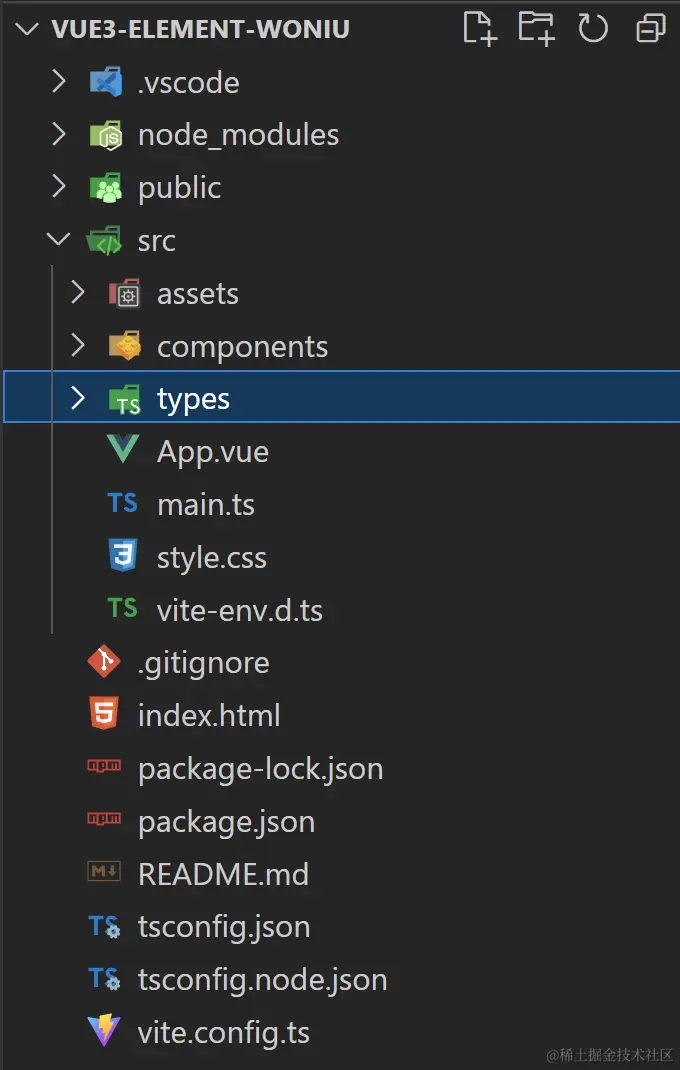
Task: Select the assets folder name
Action: pyautogui.click(x=198, y=295)
